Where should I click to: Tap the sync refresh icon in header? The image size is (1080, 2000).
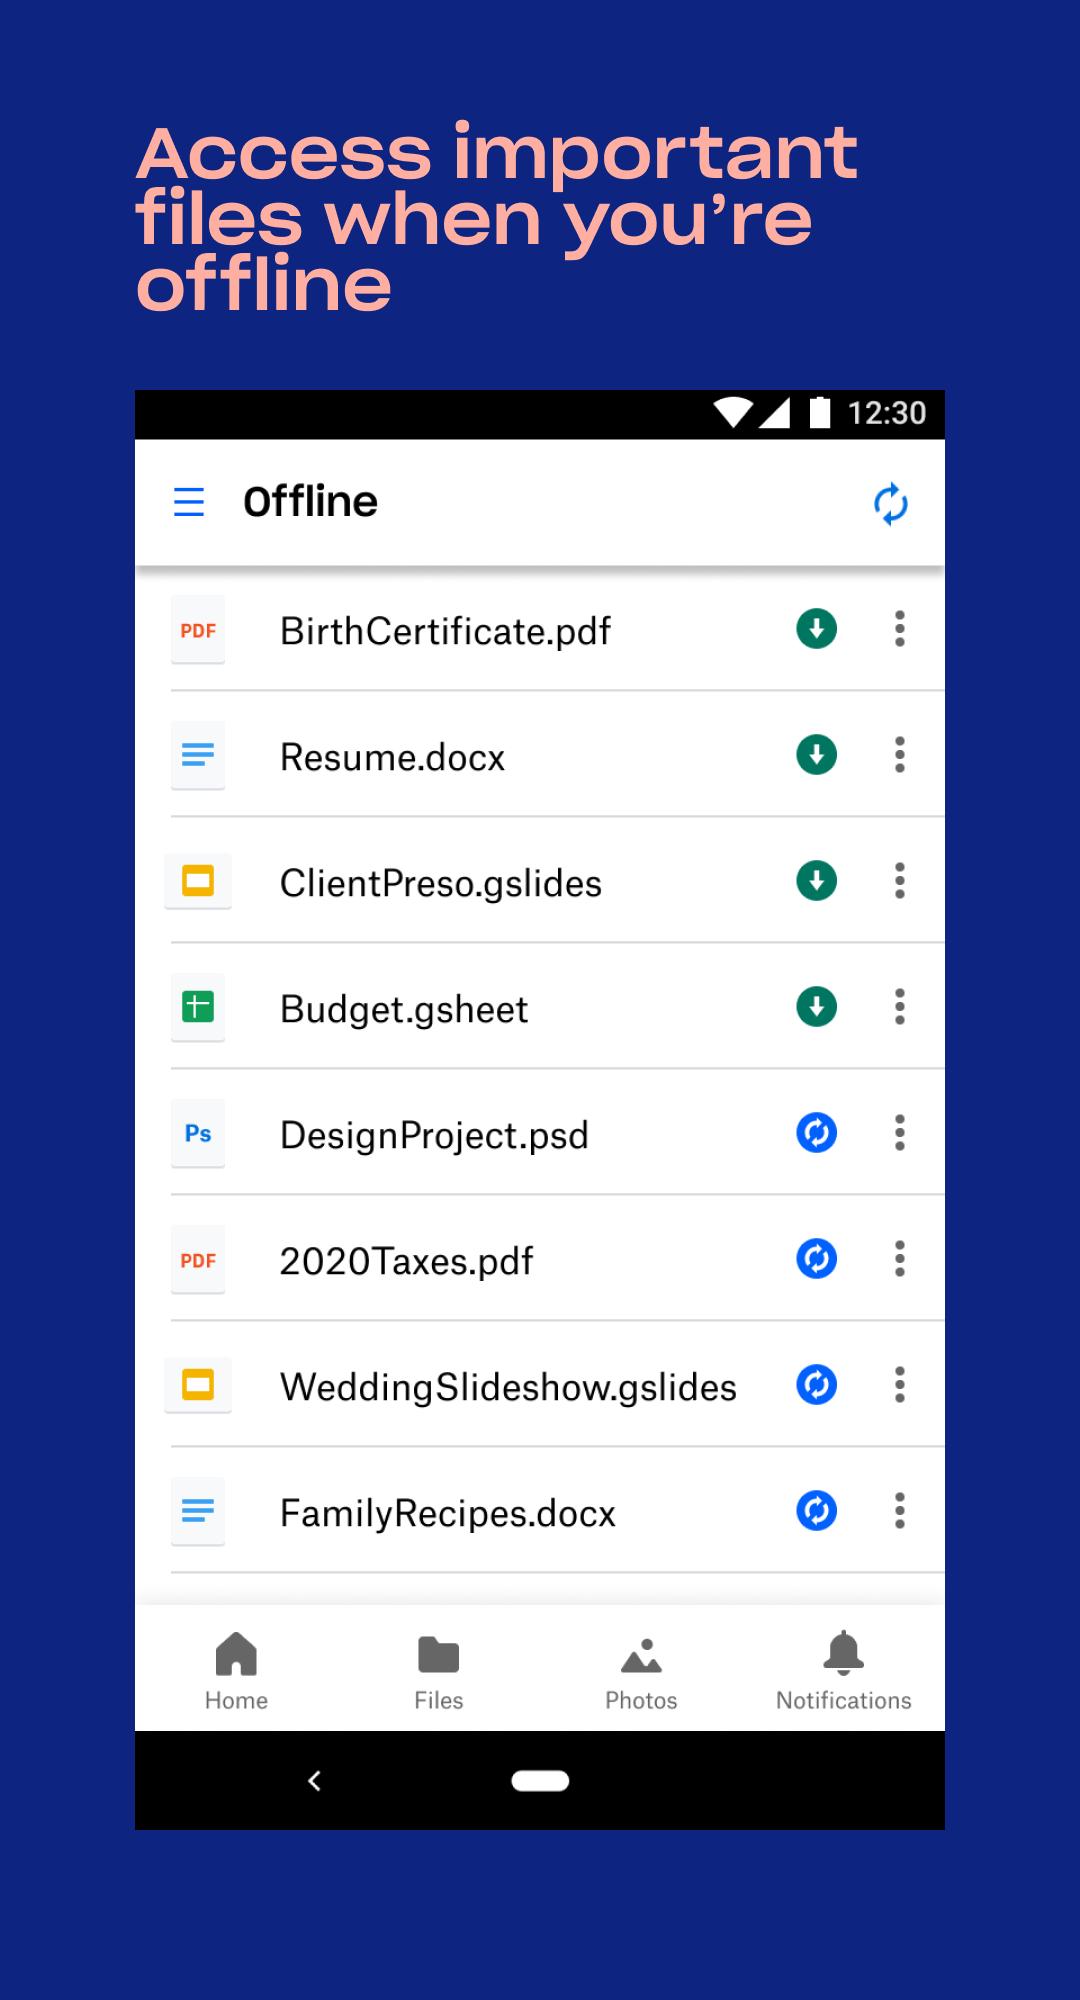(x=890, y=504)
